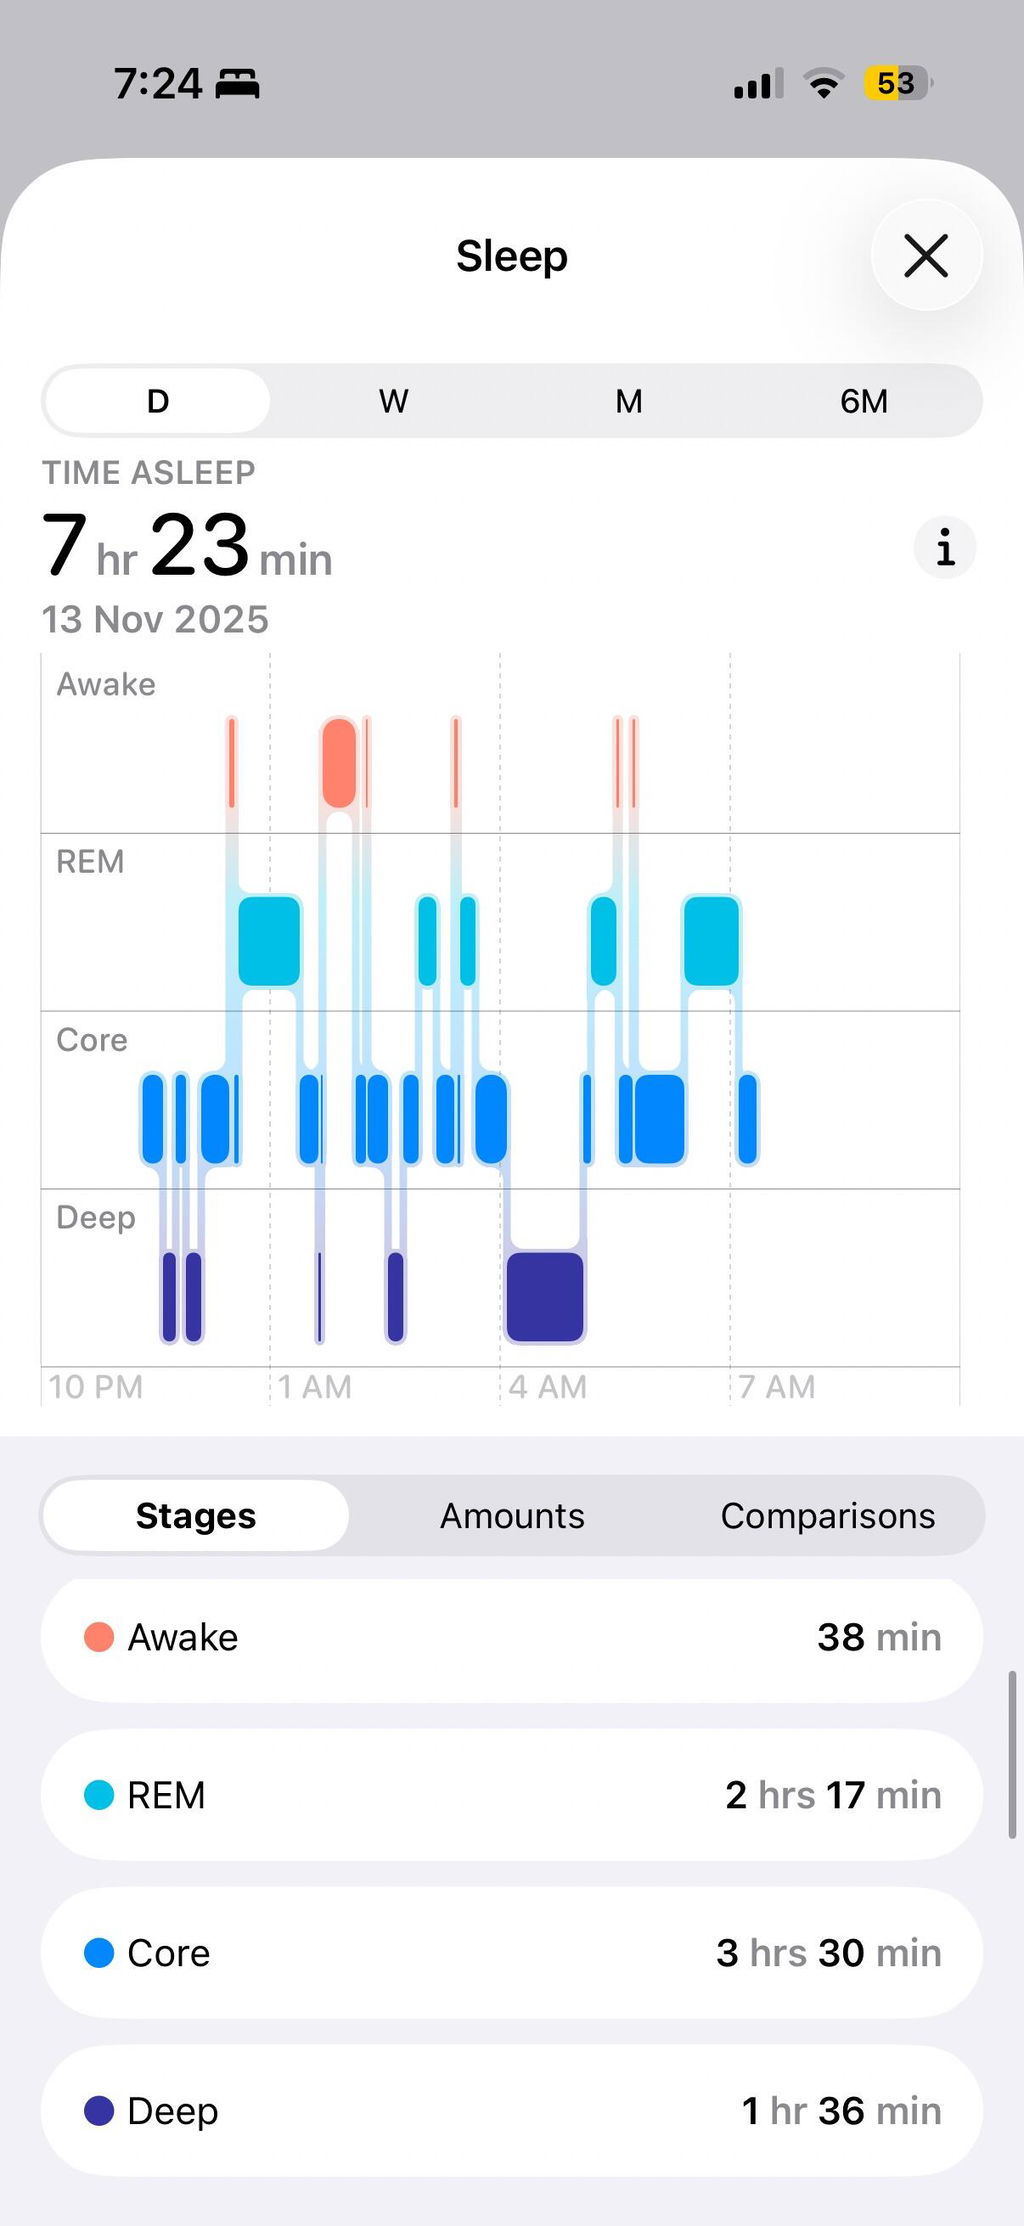Close the Sleep sheet with X
Viewport: 1024px width, 2226px height.
[926, 256]
